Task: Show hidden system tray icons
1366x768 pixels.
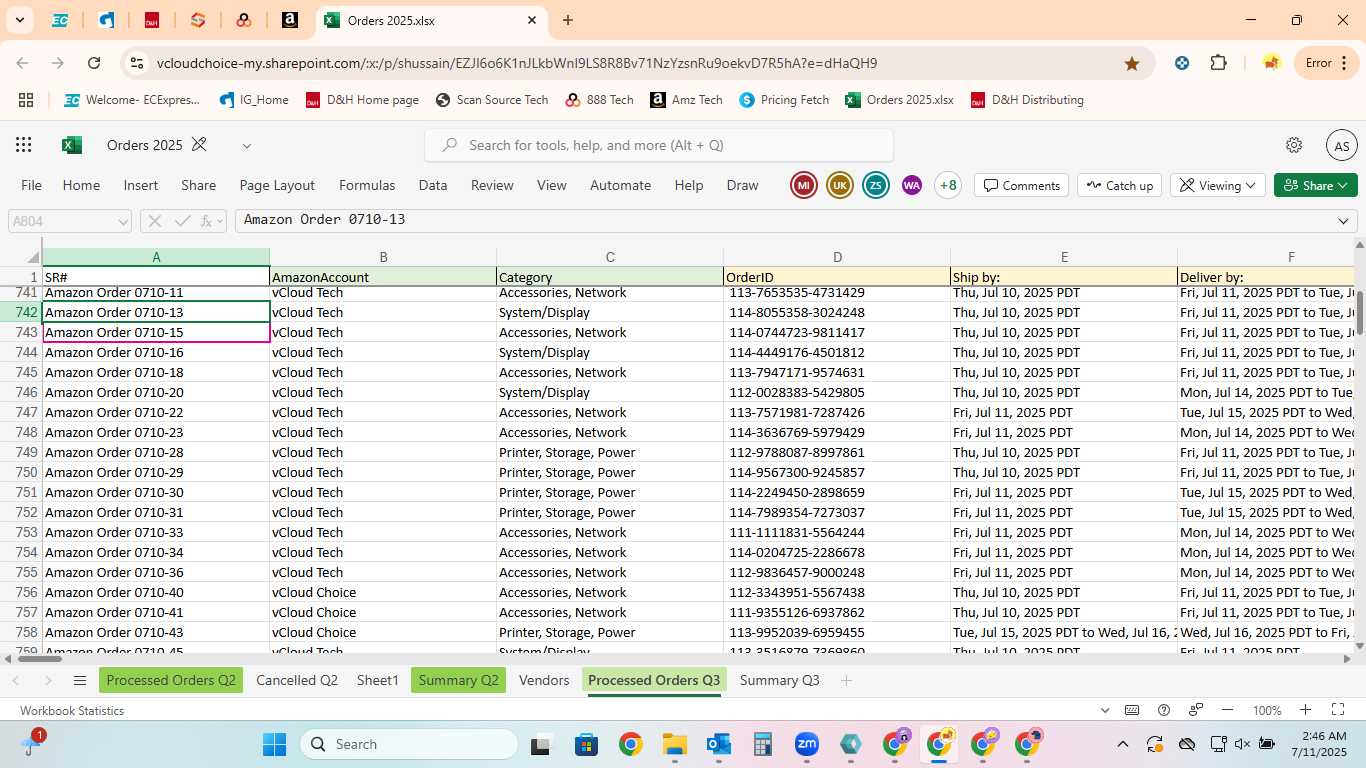Action: (x=1122, y=744)
